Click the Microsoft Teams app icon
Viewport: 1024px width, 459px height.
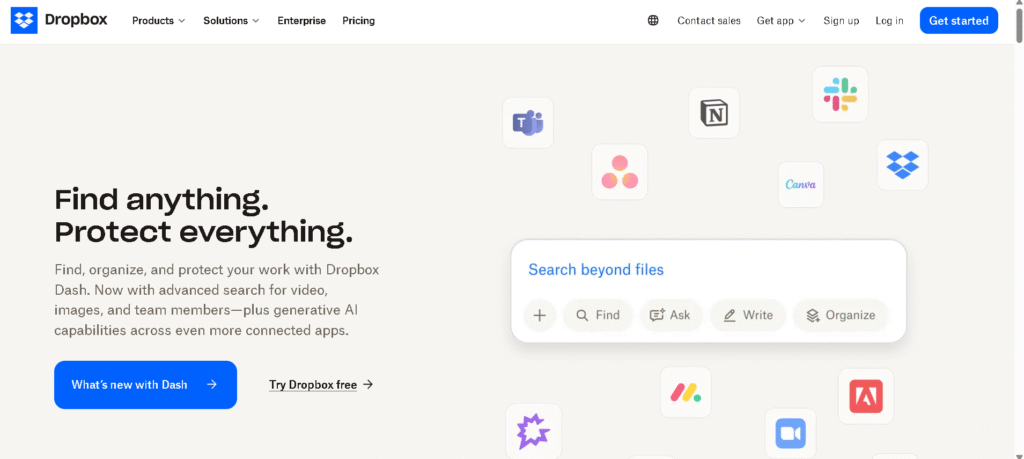[528, 123]
